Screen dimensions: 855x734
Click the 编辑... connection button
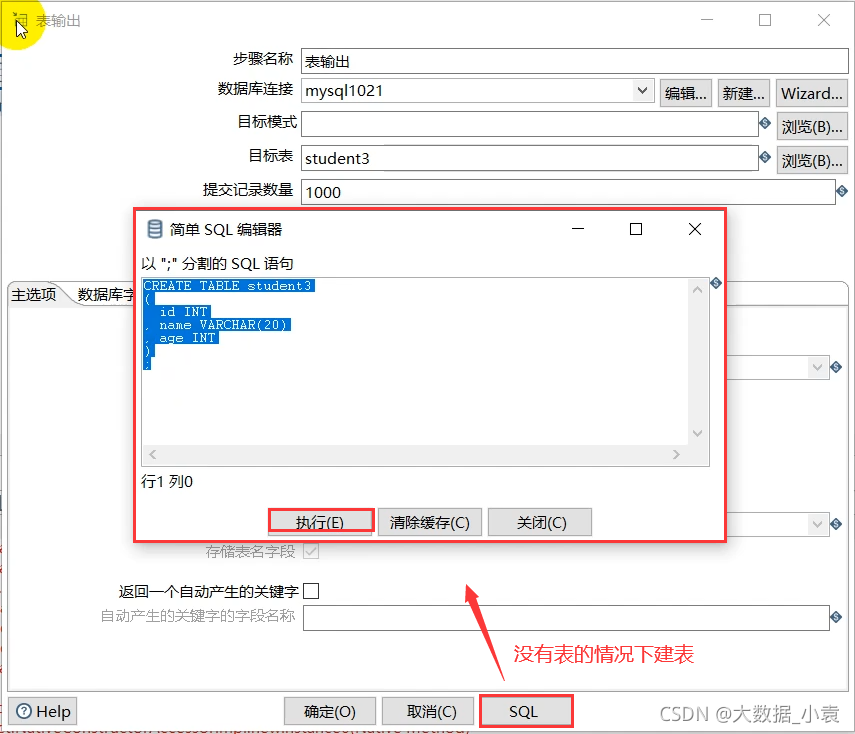[x=685, y=93]
